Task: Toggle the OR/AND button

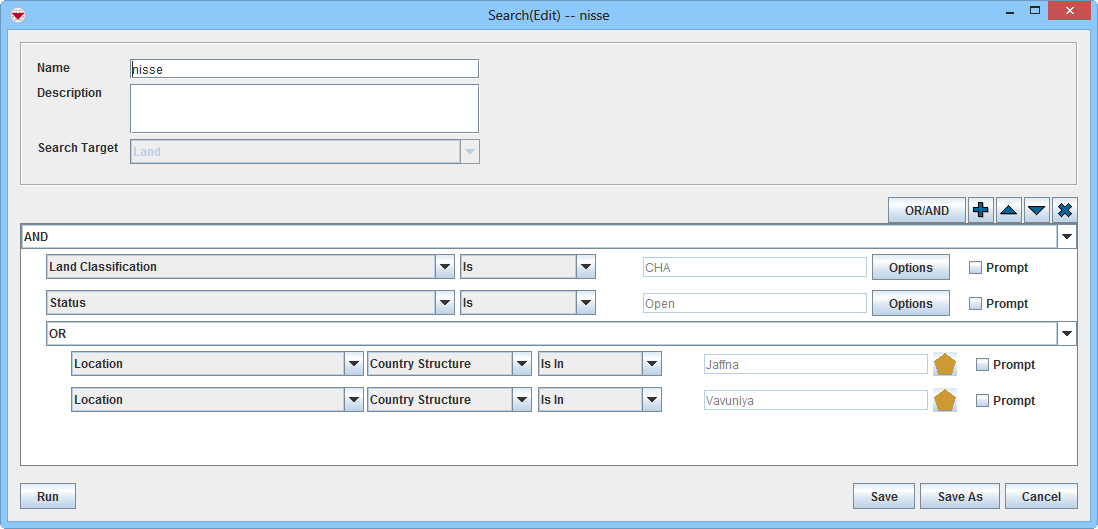Action: pos(926,210)
